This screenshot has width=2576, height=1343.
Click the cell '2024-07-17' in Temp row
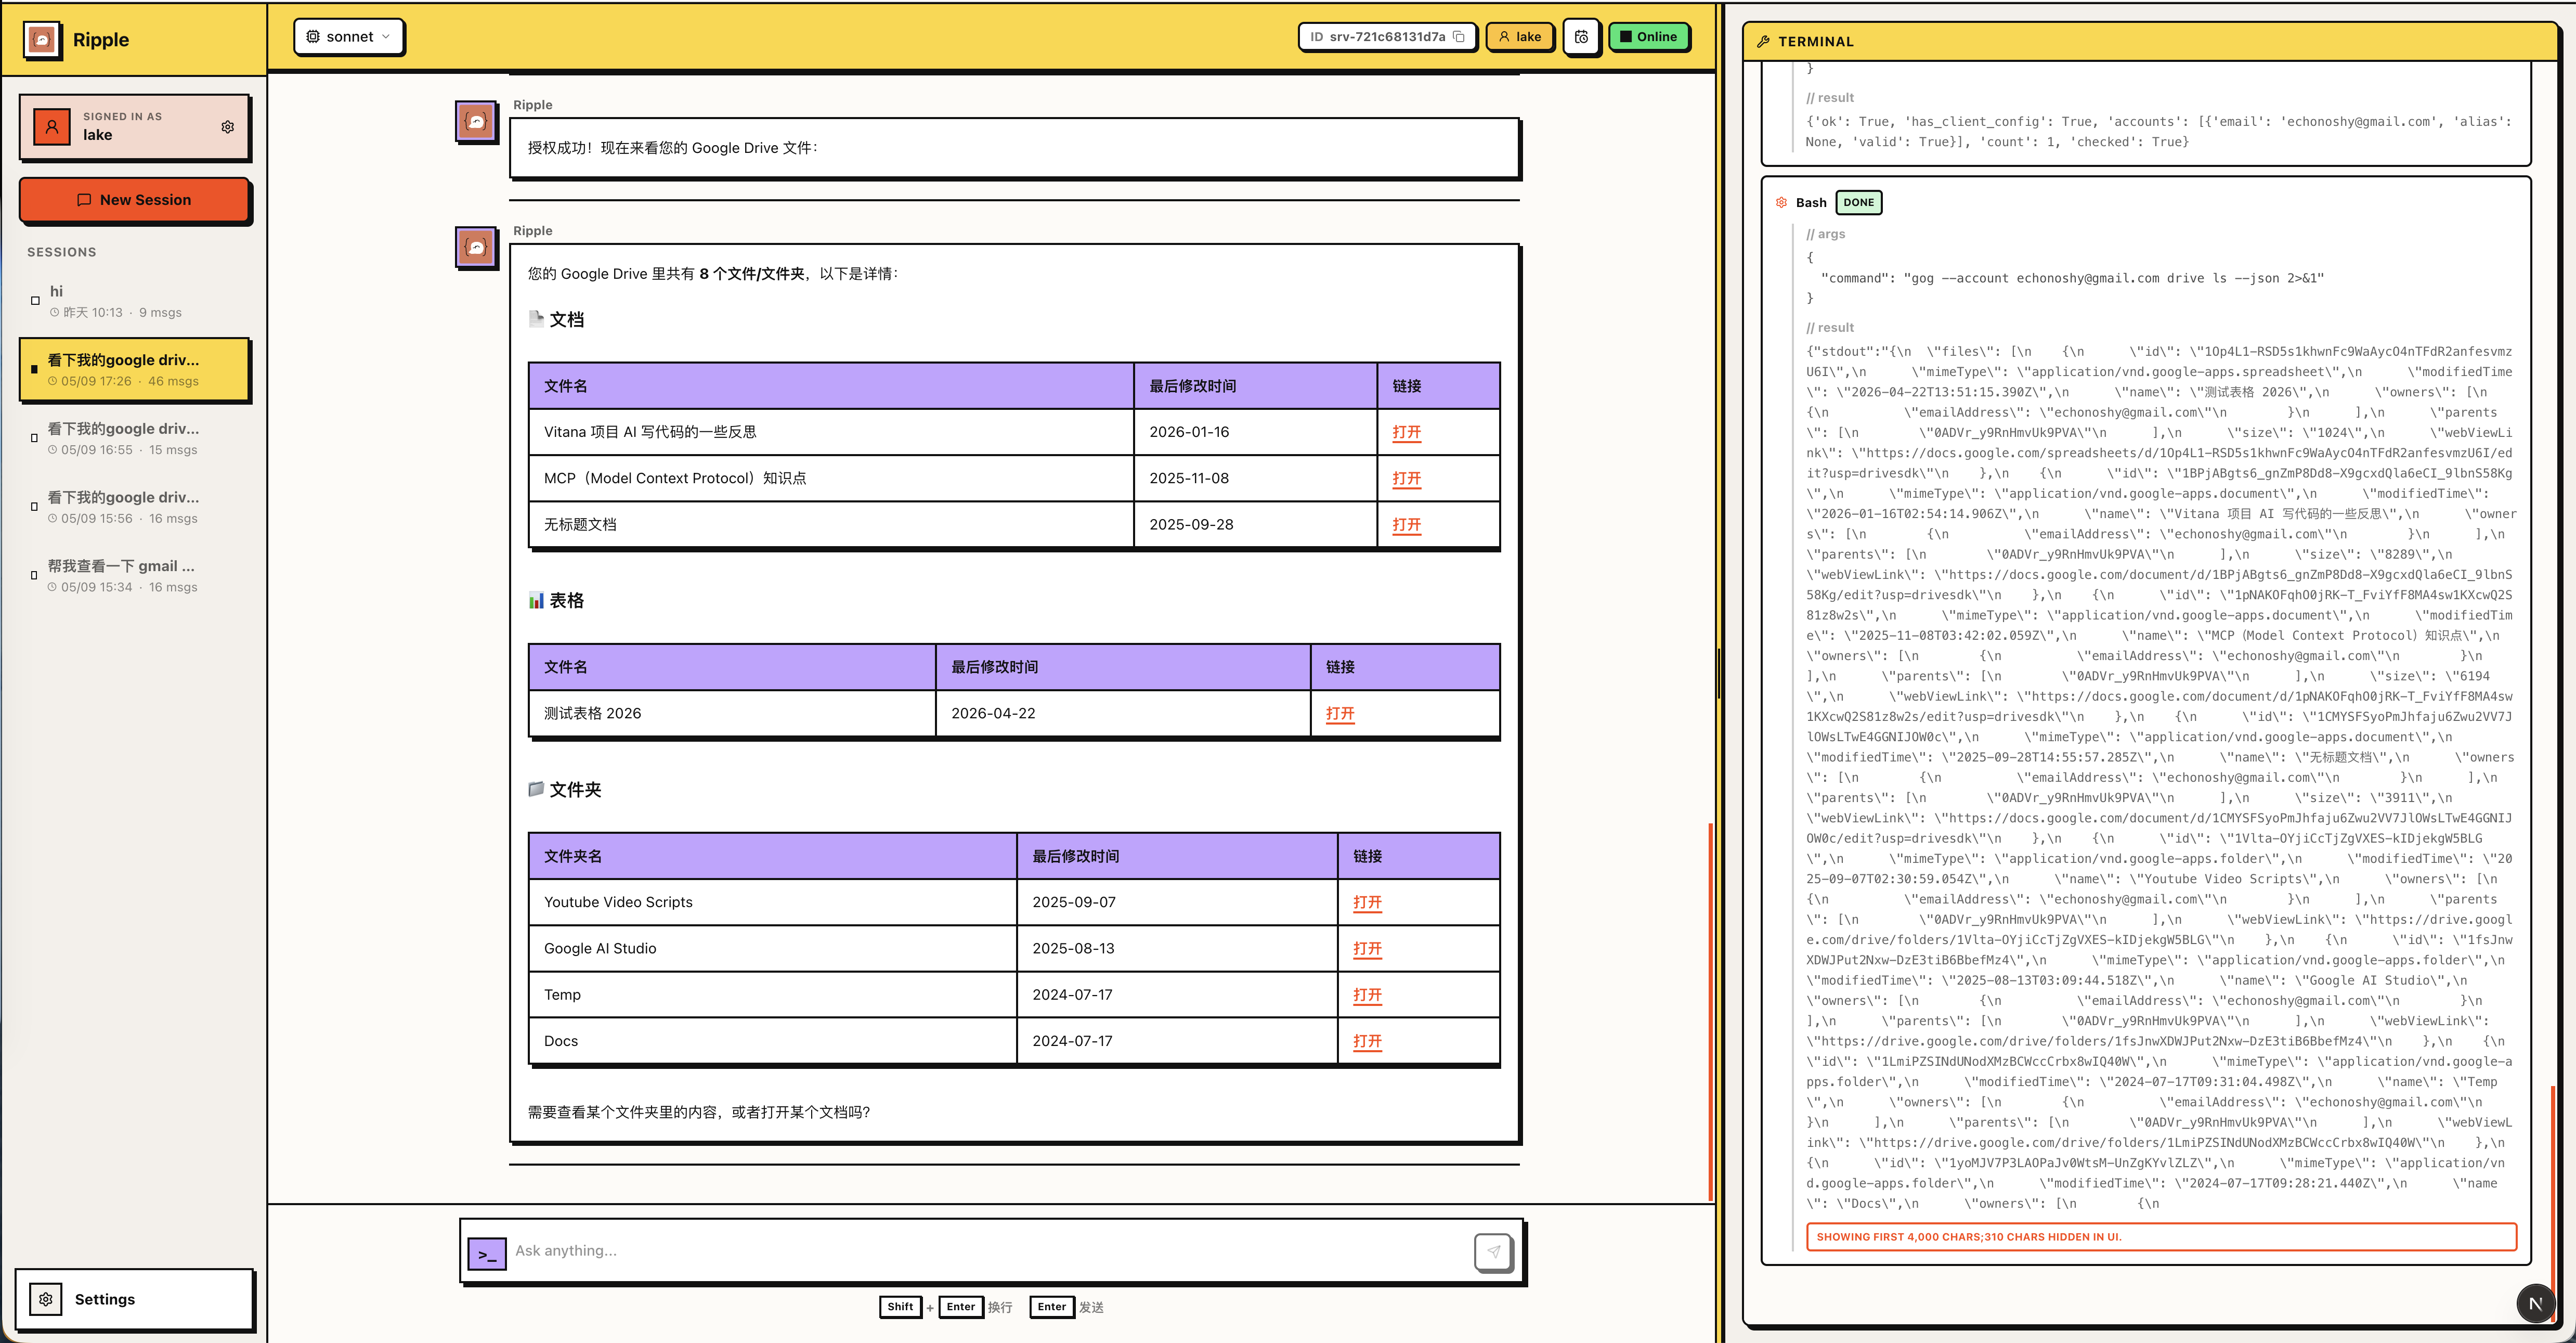coord(1177,994)
